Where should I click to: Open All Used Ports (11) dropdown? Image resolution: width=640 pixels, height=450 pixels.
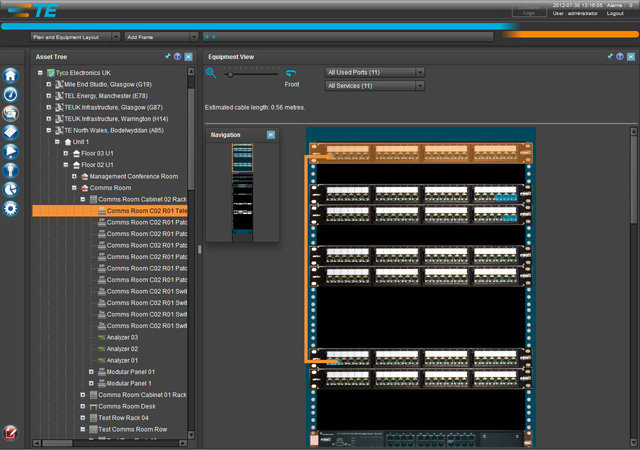tap(375, 72)
